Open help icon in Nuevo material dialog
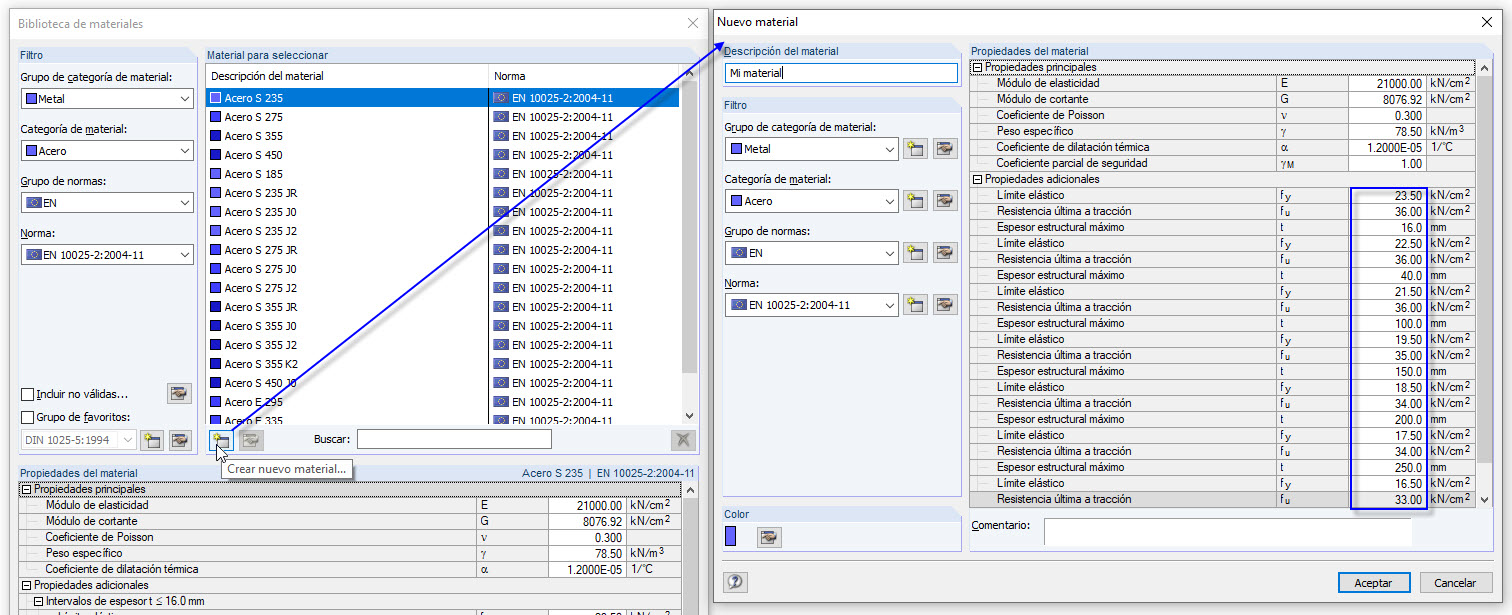The width and height of the screenshot is (1512, 615). click(736, 582)
